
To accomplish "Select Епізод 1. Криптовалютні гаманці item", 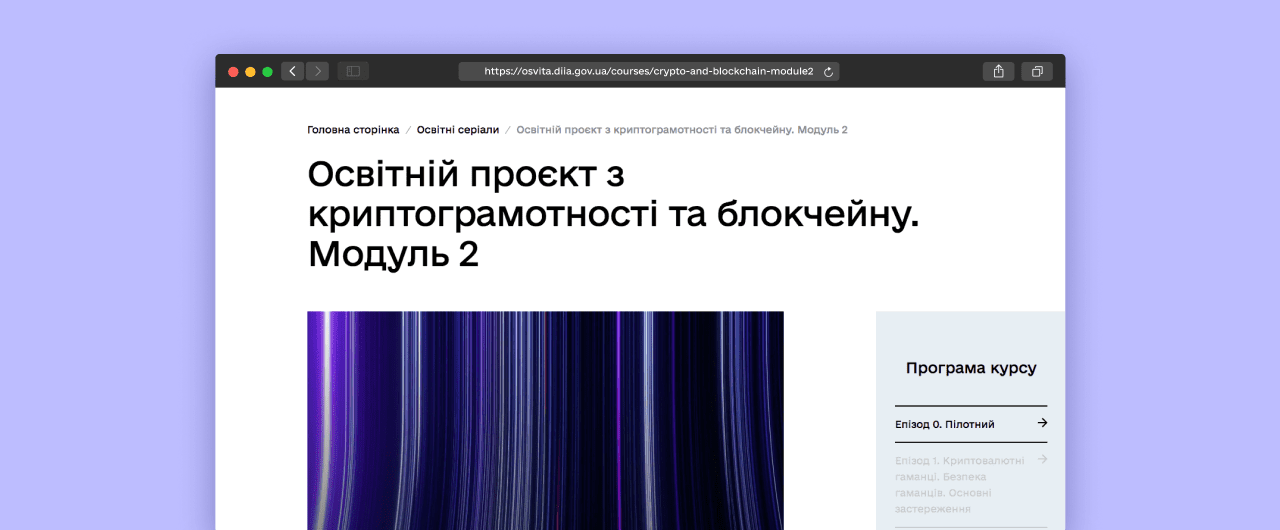I will (x=960, y=484).
